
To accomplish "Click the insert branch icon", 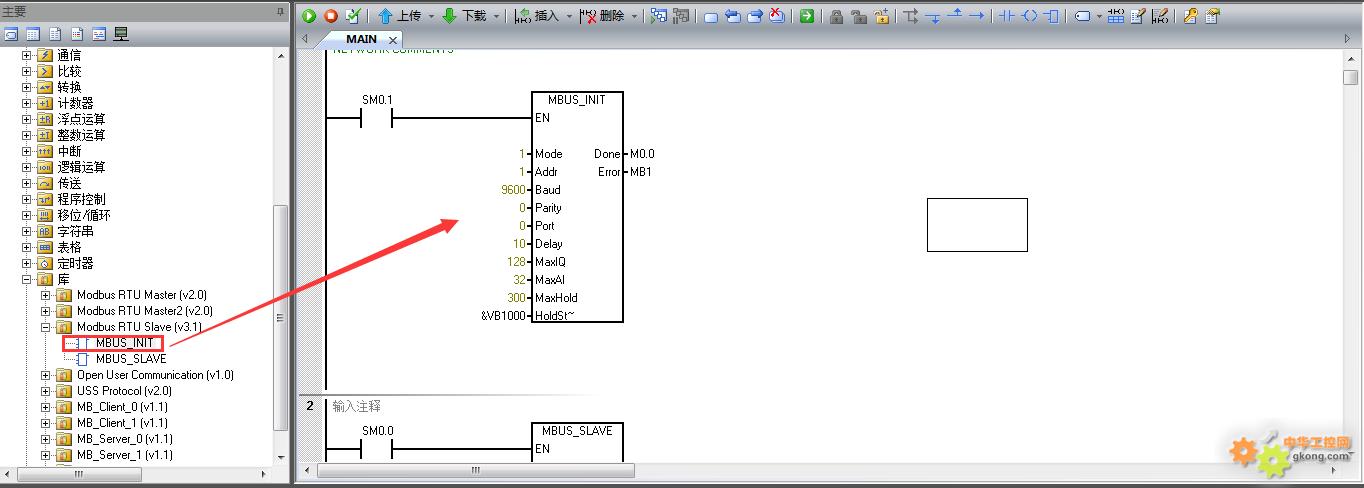I will (910, 16).
